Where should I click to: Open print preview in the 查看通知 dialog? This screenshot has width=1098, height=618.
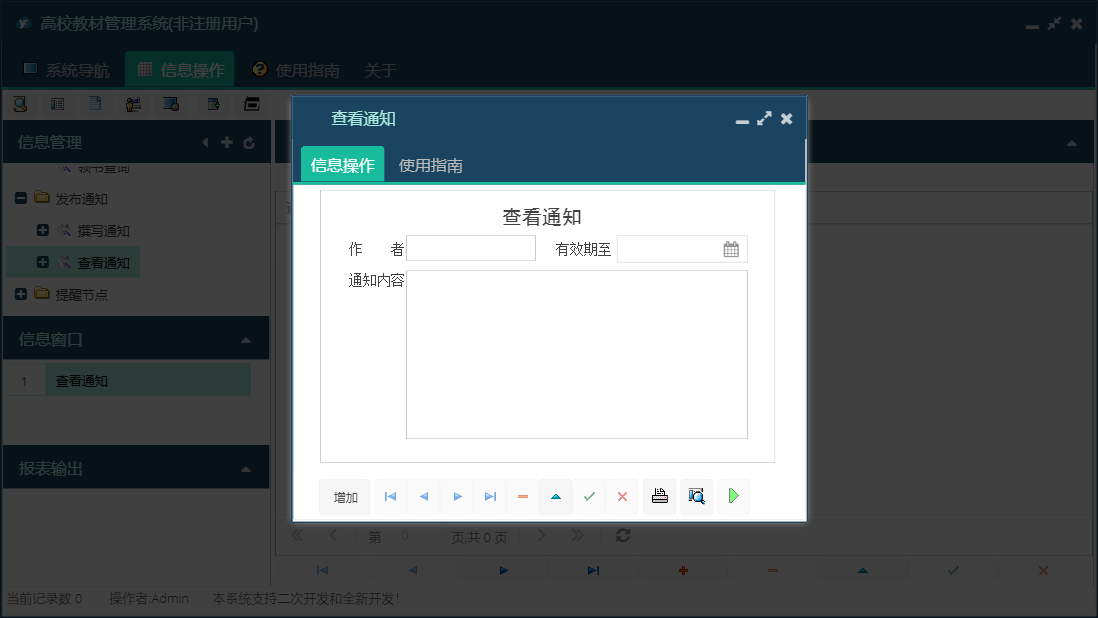click(696, 496)
